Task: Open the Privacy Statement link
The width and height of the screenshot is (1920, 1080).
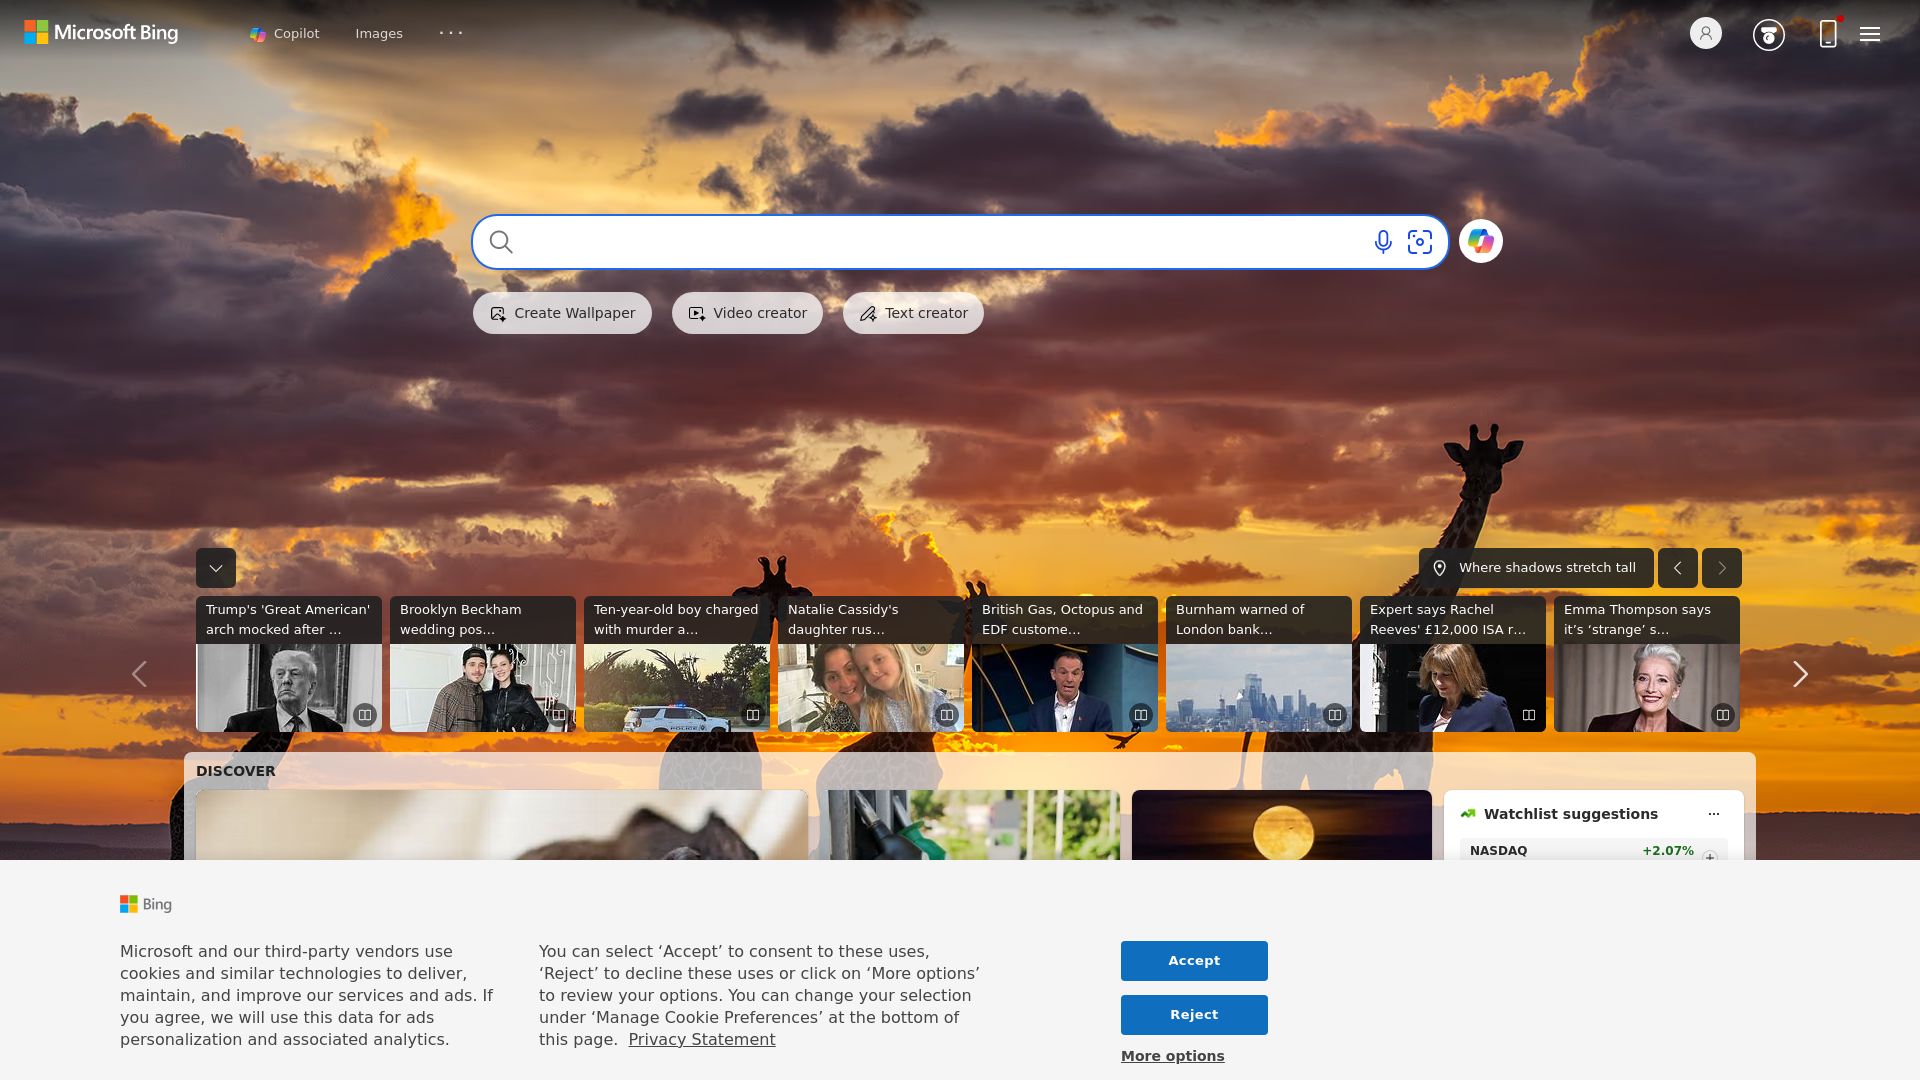Action: pos(702,1040)
